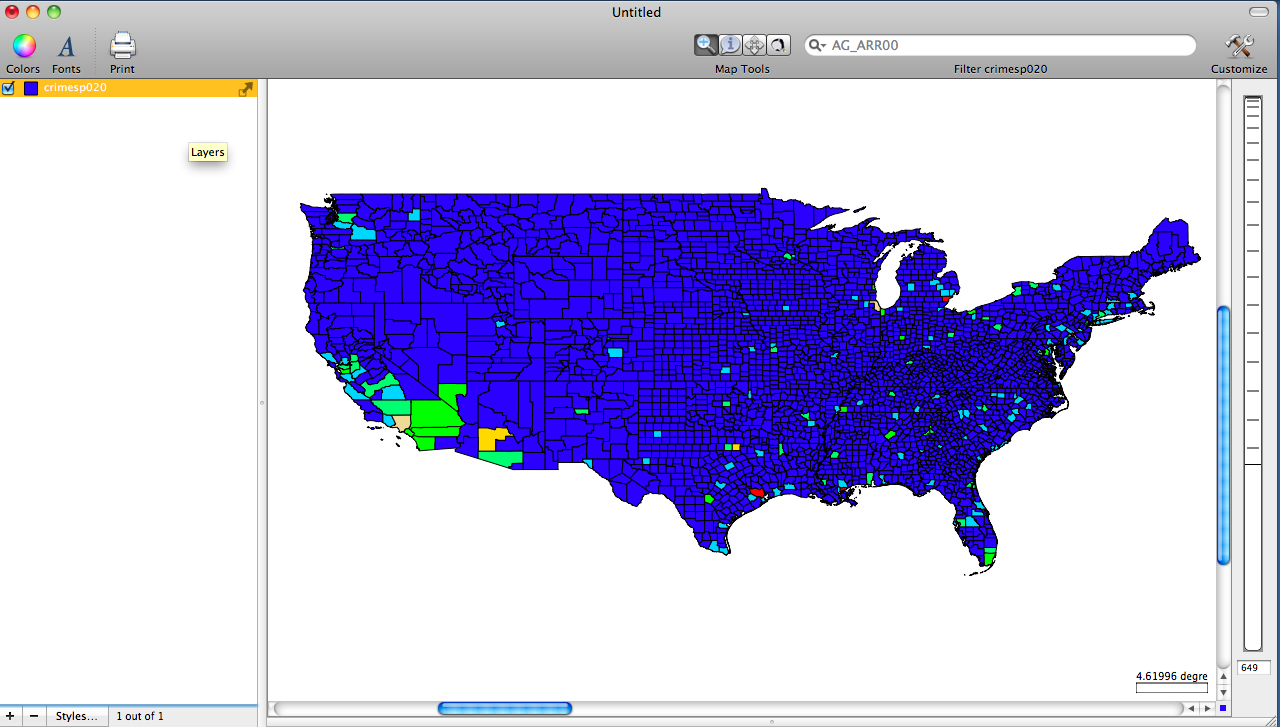The height and width of the screenshot is (727, 1280).
Task: Choose the Lasso selection map tool
Action: (x=779, y=44)
